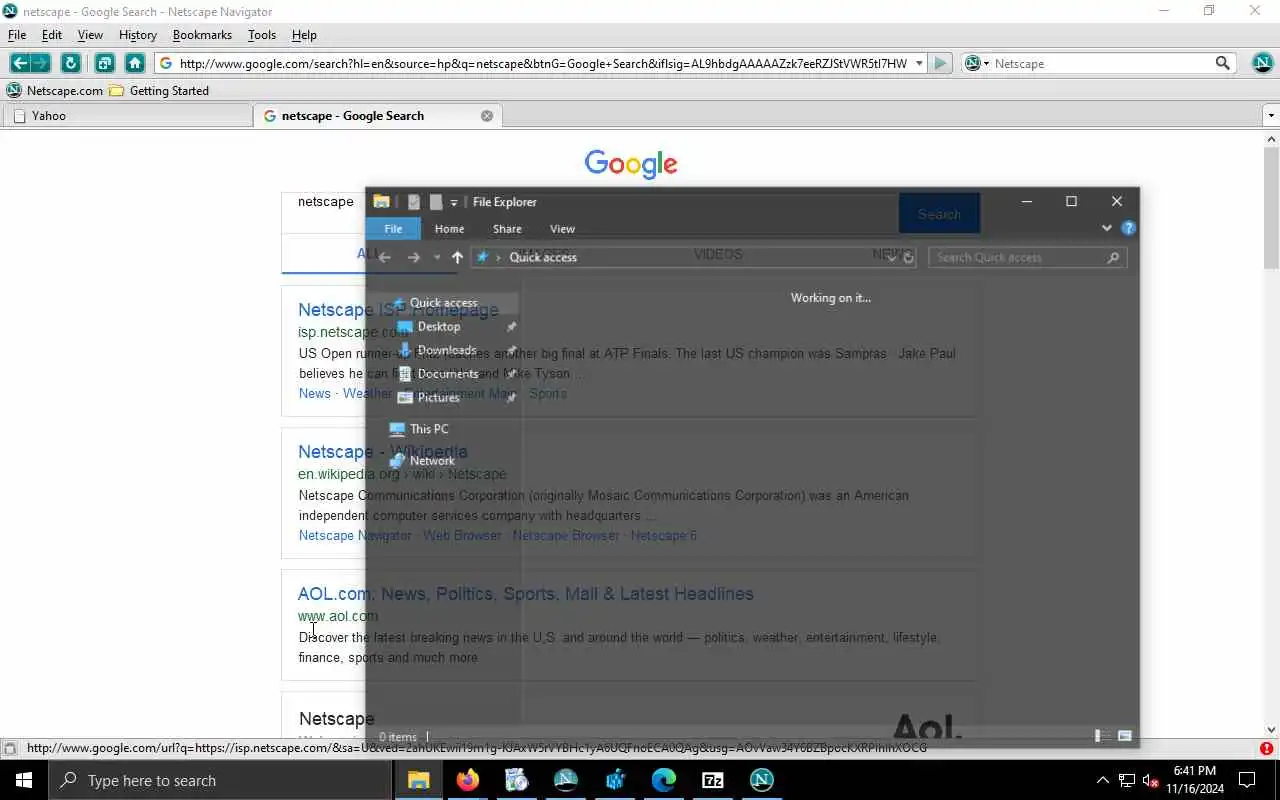This screenshot has width=1280, height=800.
Task: Click the Netscape back arrow button
Action: point(20,63)
